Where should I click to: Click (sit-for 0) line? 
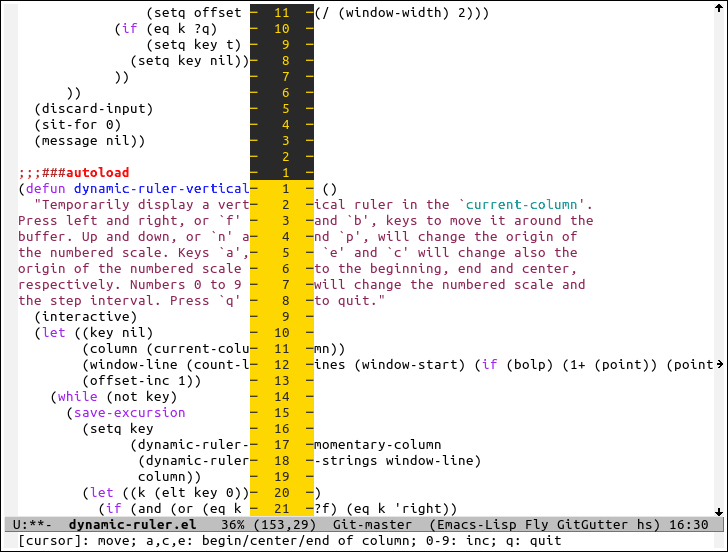point(78,124)
